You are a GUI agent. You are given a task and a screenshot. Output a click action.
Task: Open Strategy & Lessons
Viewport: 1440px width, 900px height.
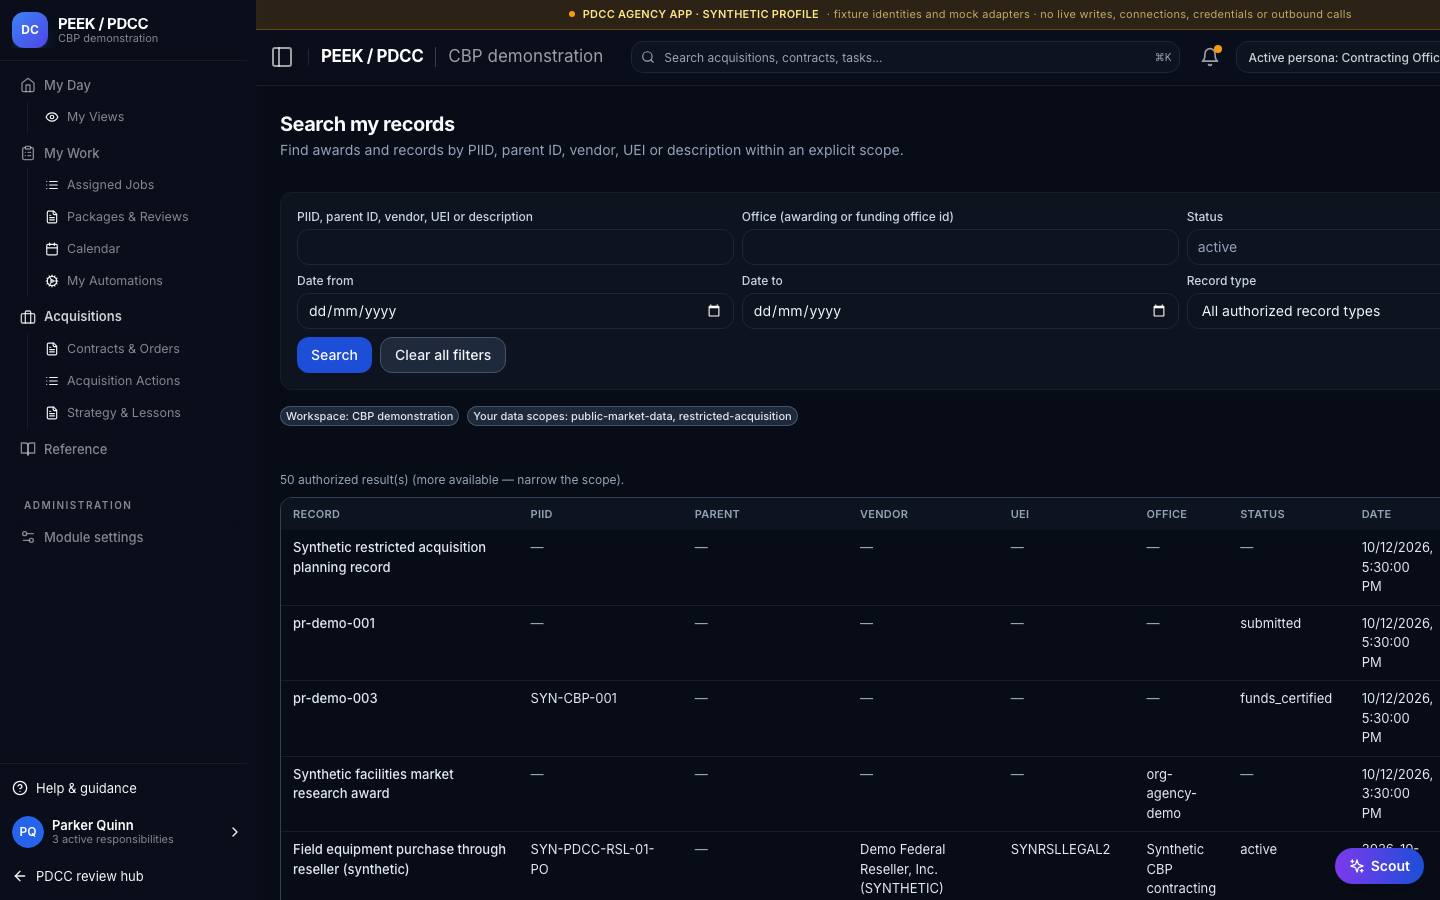tap(123, 413)
